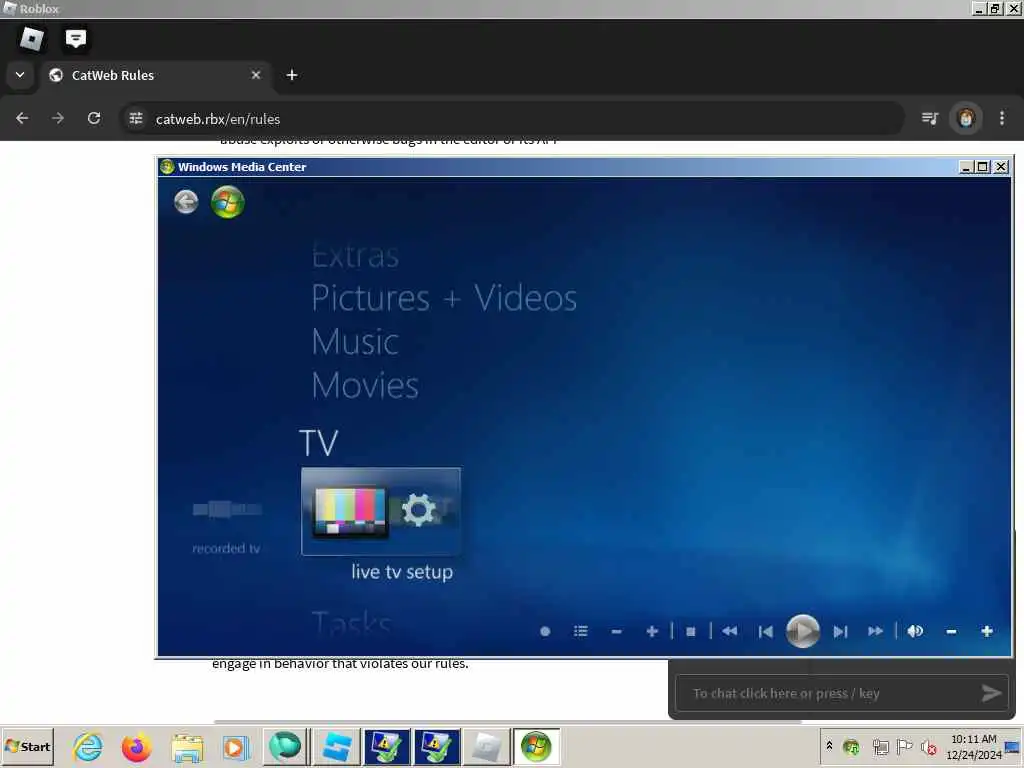Go forward in the CatWeb browser
Image resolution: width=1024 pixels, height=768 pixels.
click(58, 118)
